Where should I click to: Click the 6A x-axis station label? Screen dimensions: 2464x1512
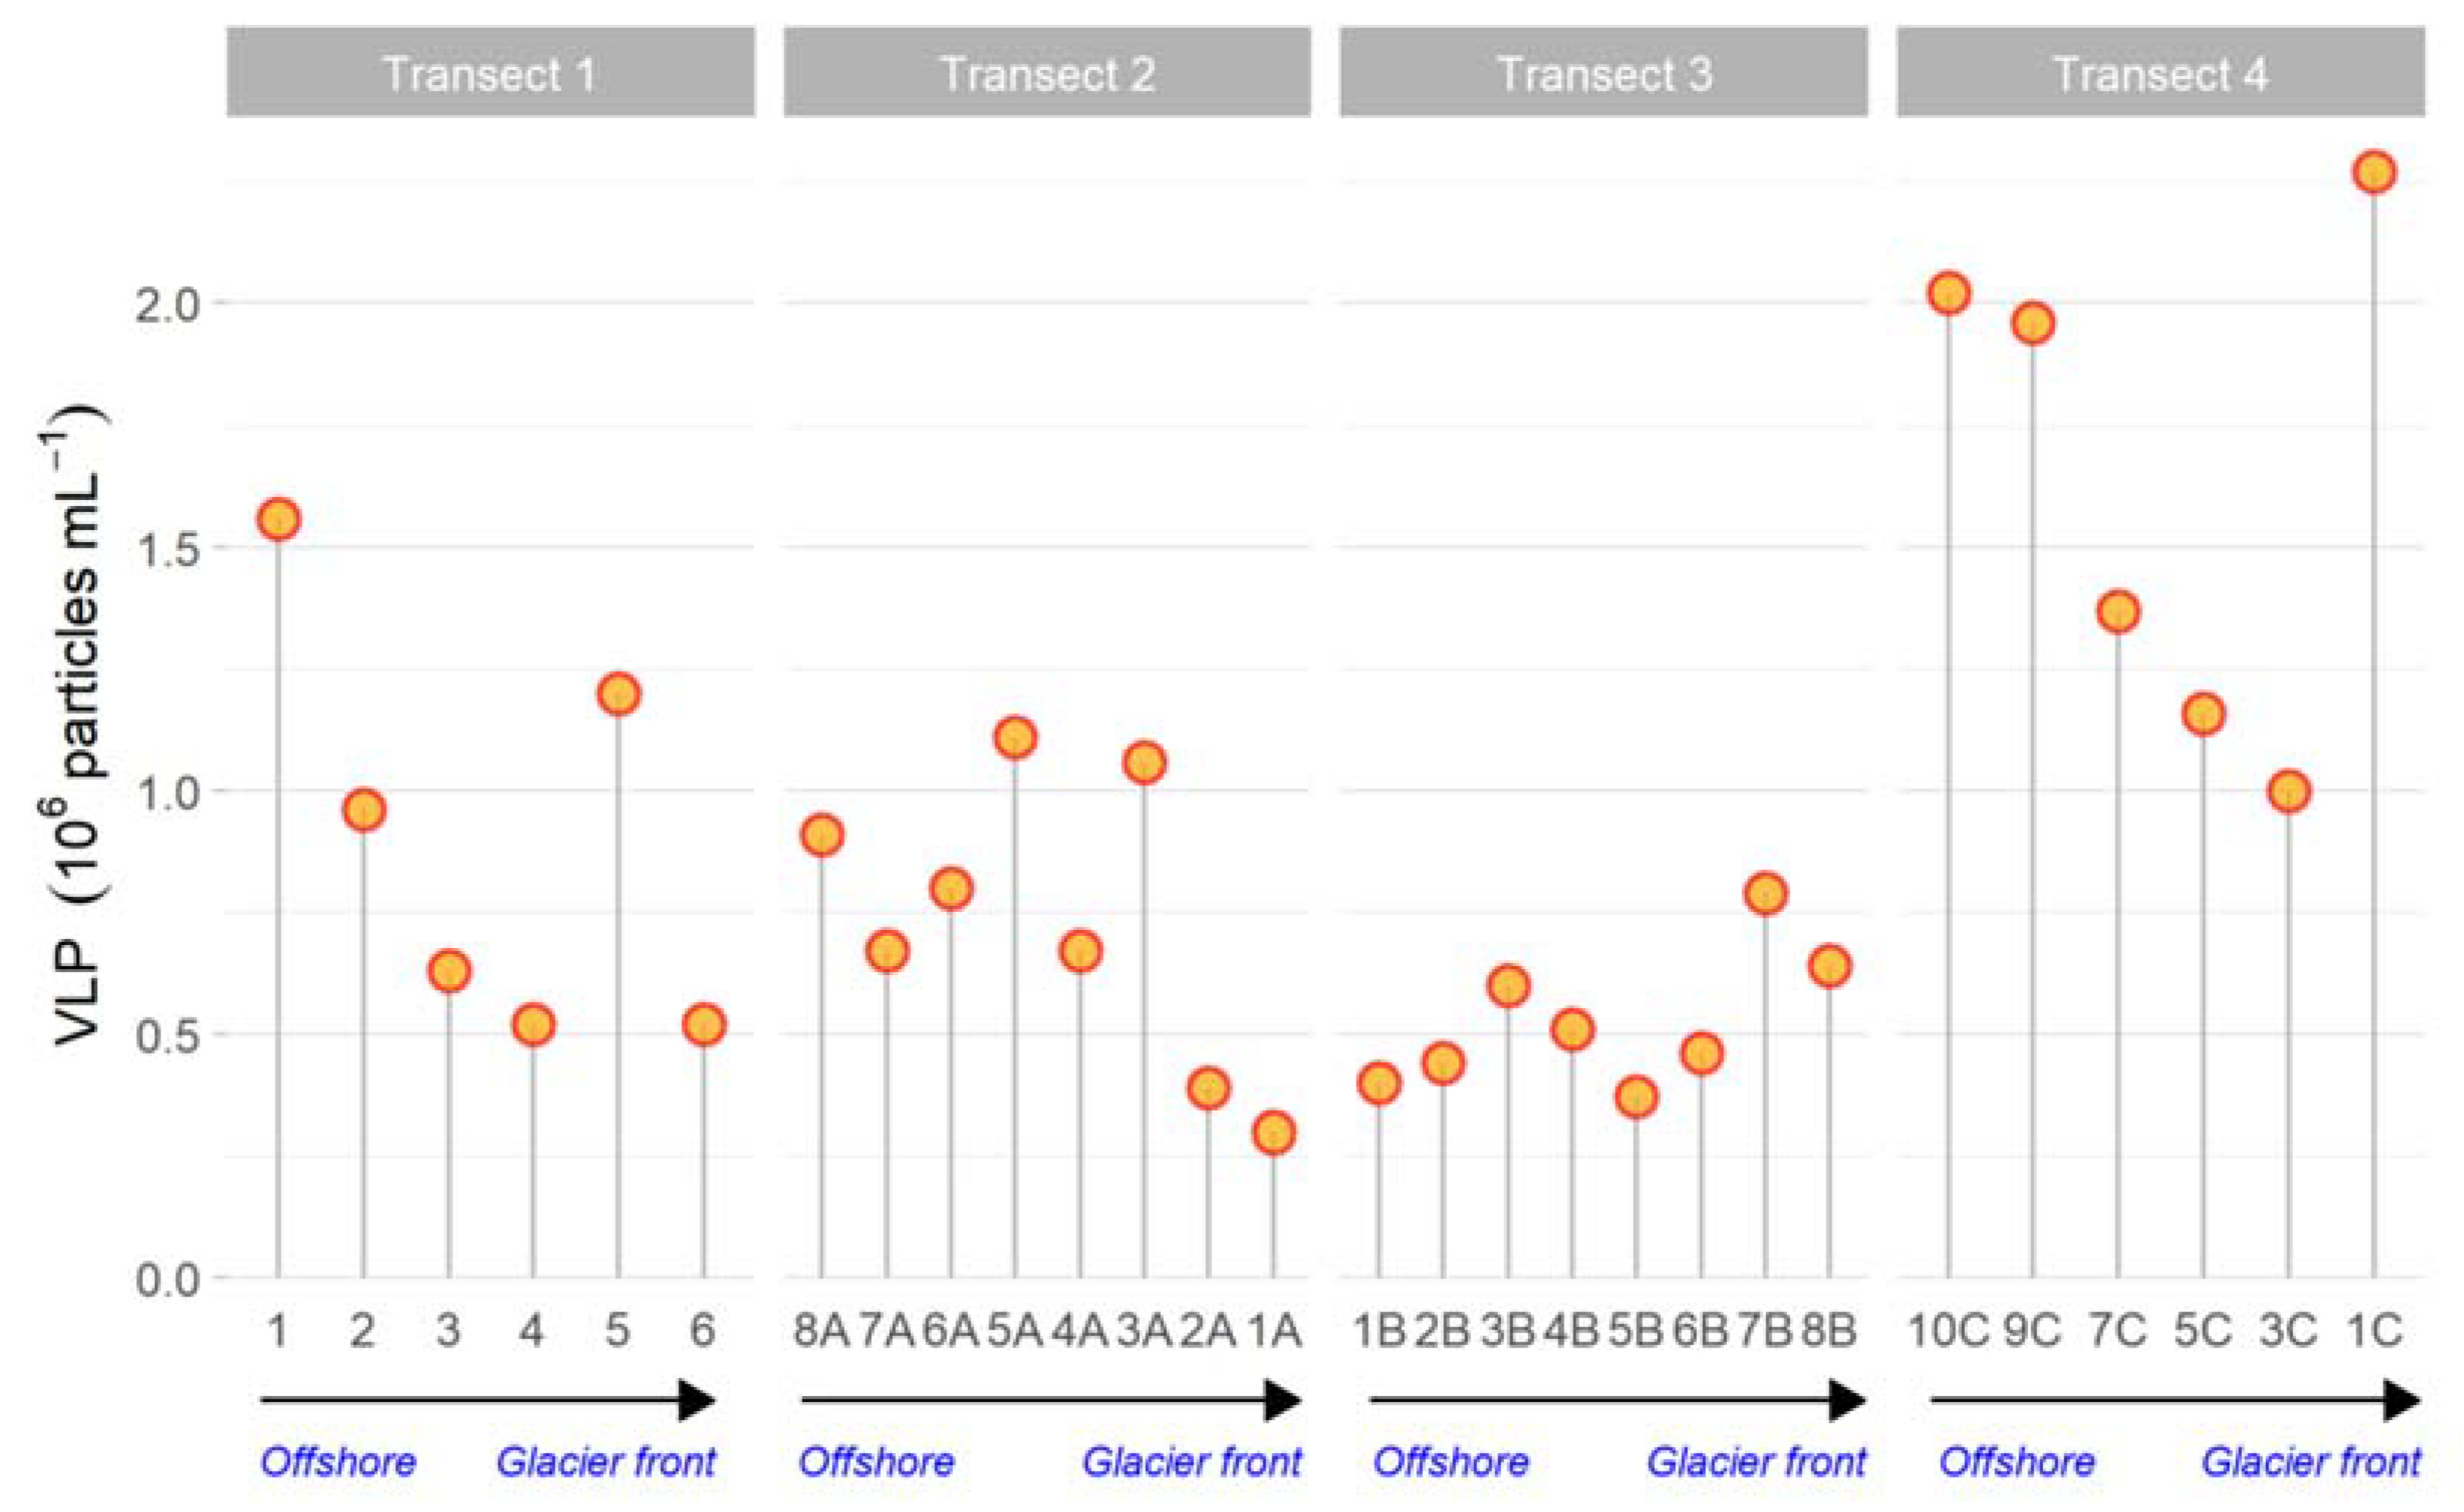[x=950, y=1330]
